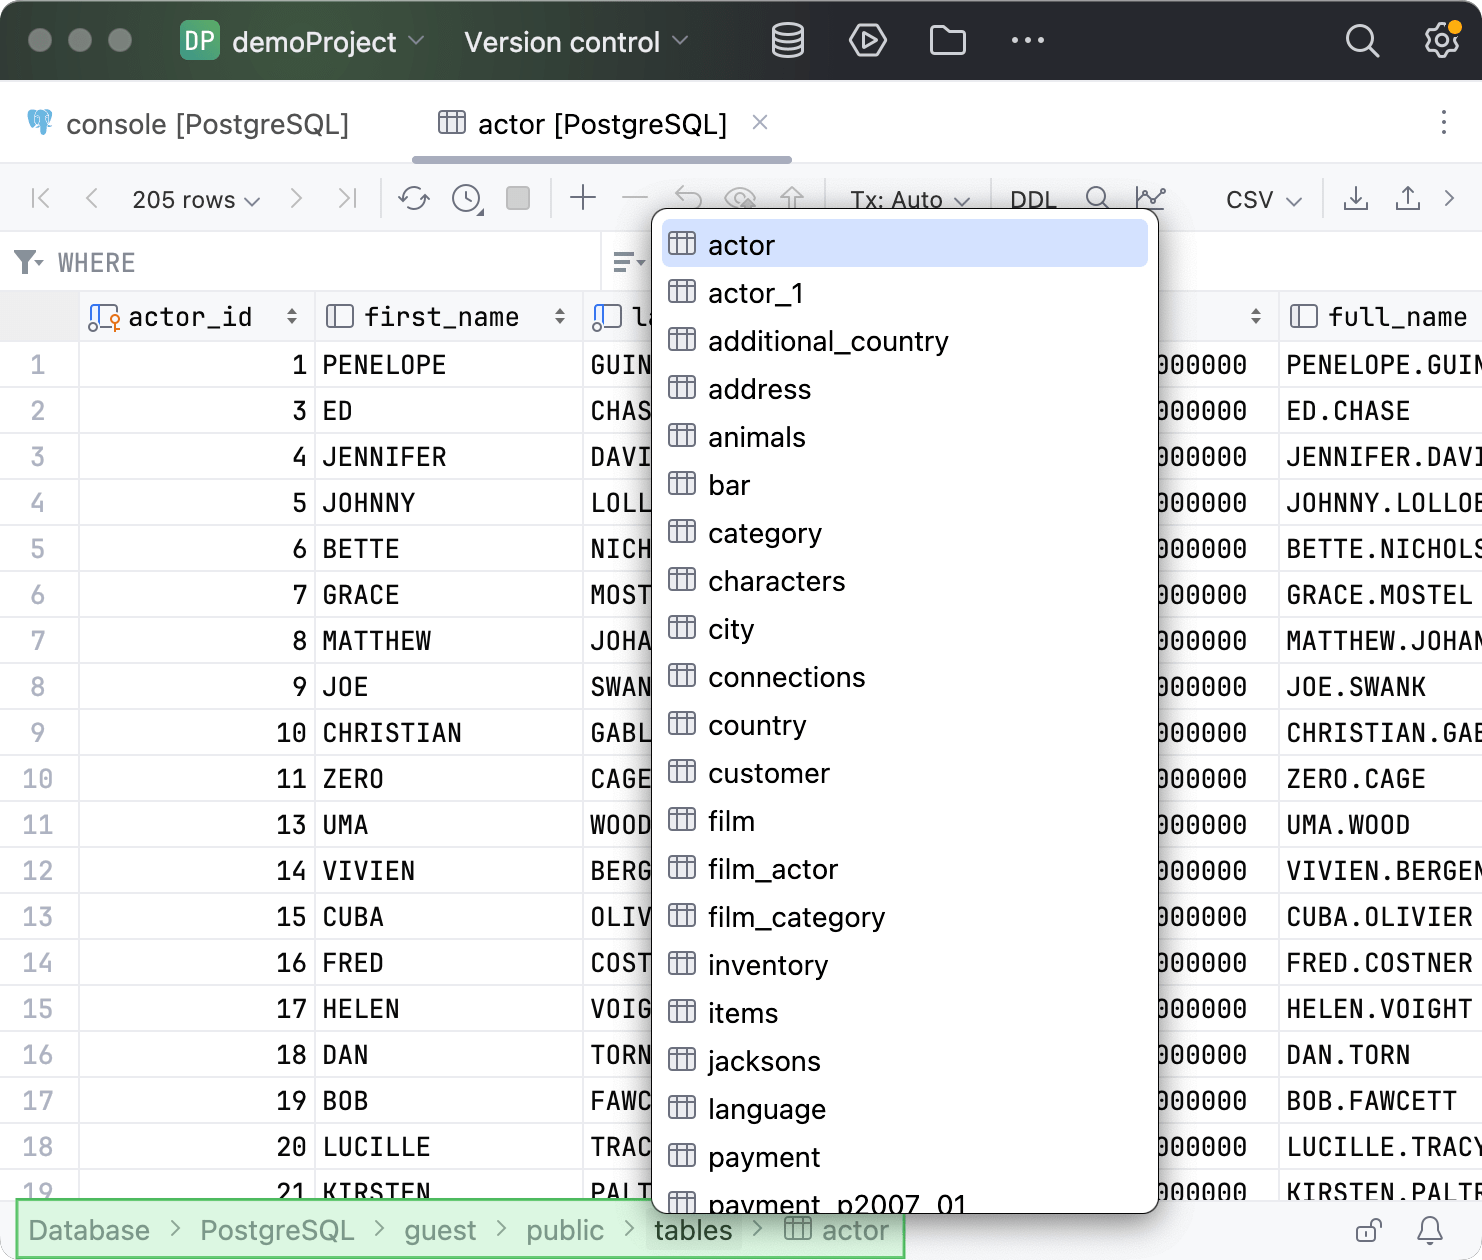Toggle sort order on actor_id column
This screenshot has width=1482, height=1260.
click(292, 317)
